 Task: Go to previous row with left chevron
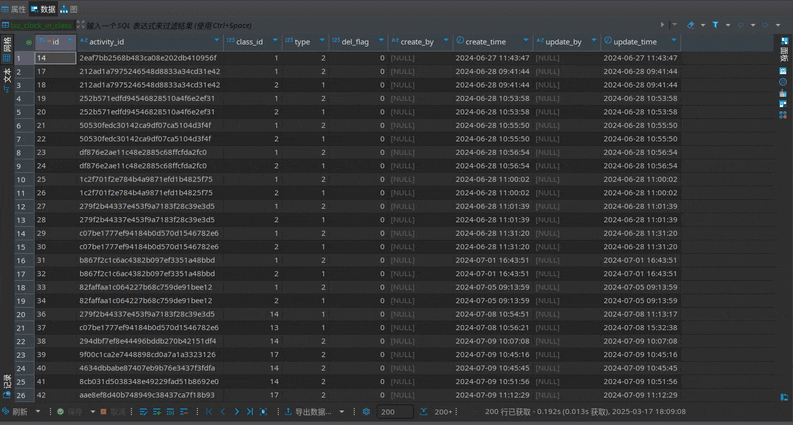[223, 412]
